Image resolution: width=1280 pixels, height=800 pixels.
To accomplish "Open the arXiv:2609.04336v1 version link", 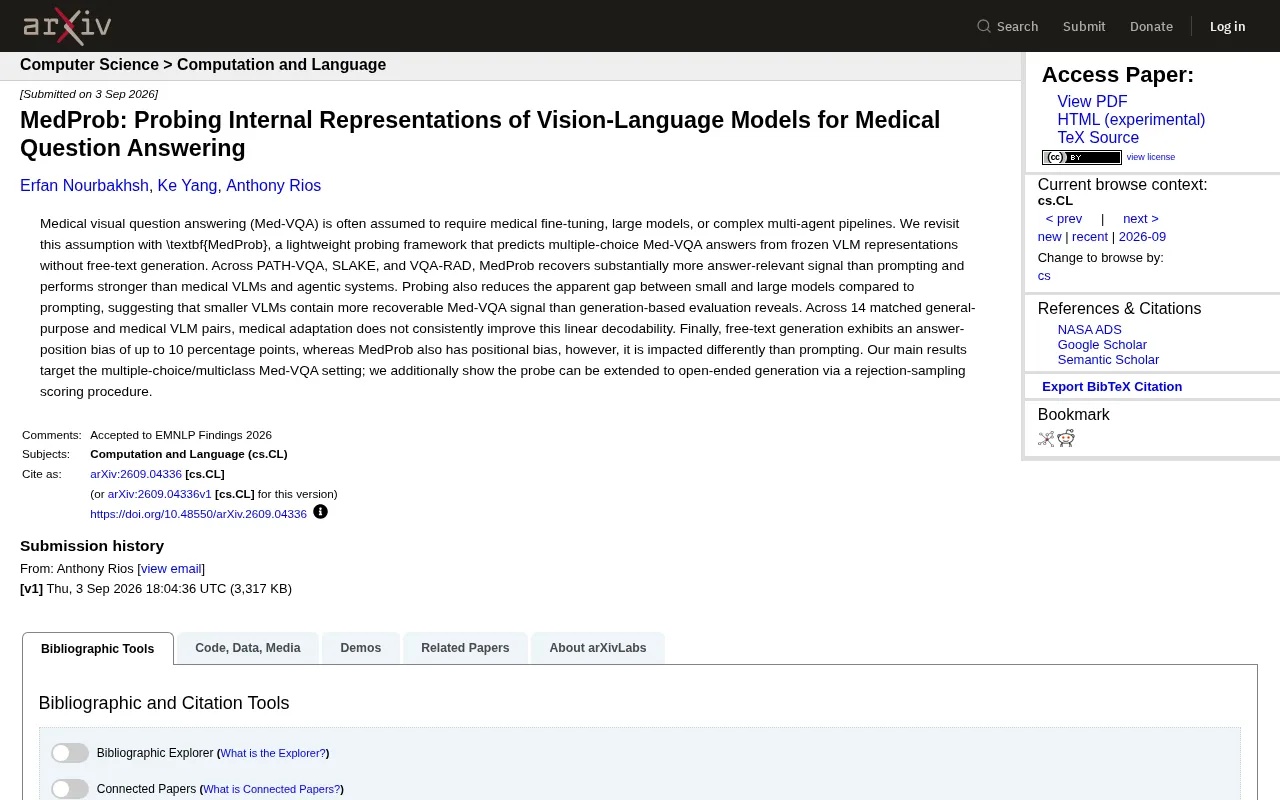I will pos(160,494).
